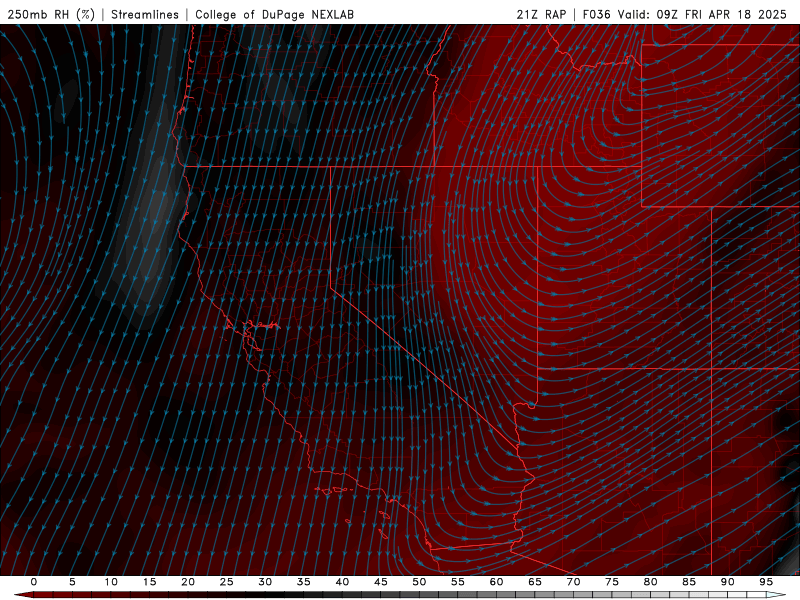Image resolution: width=800 pixels, height=600 pixels.
Task: Click the 50 tick label on the color scale
Action: coord(419,582)
